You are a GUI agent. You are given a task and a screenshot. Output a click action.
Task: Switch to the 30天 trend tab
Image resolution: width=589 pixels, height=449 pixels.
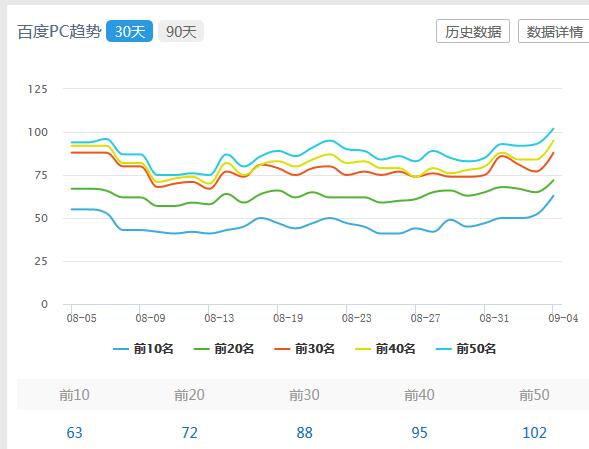coord(130,31)
